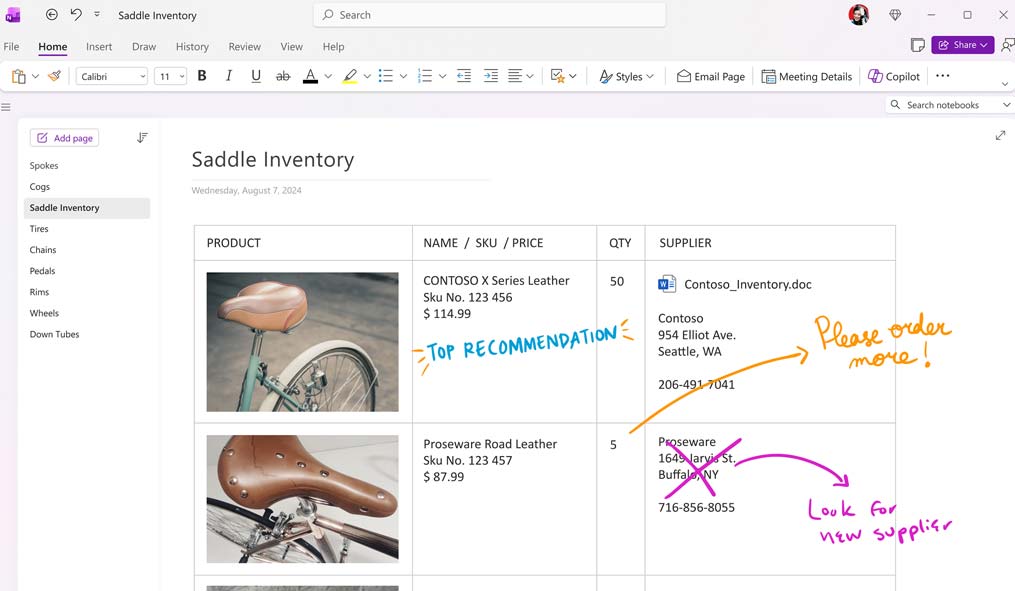Open the font size 11 dropdown

point(170,76)
